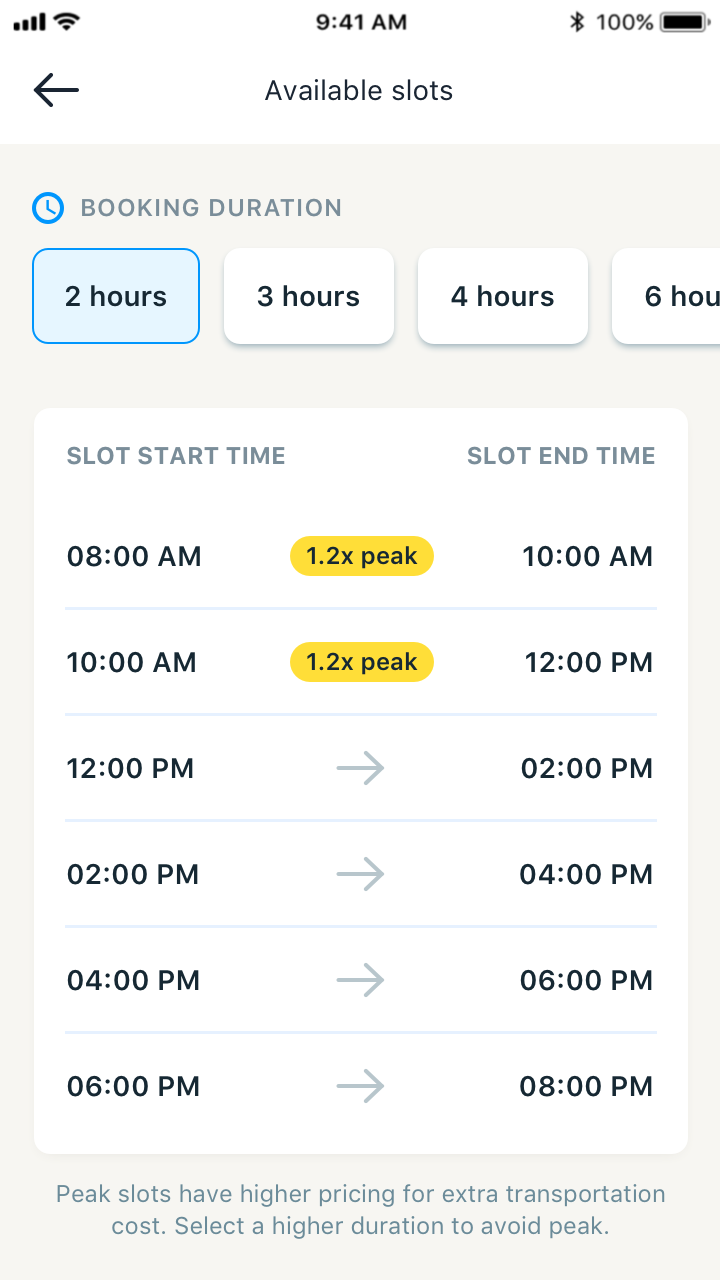
Task: Click the arrow in the 02:00 PM slot
Action: [360, 874]
